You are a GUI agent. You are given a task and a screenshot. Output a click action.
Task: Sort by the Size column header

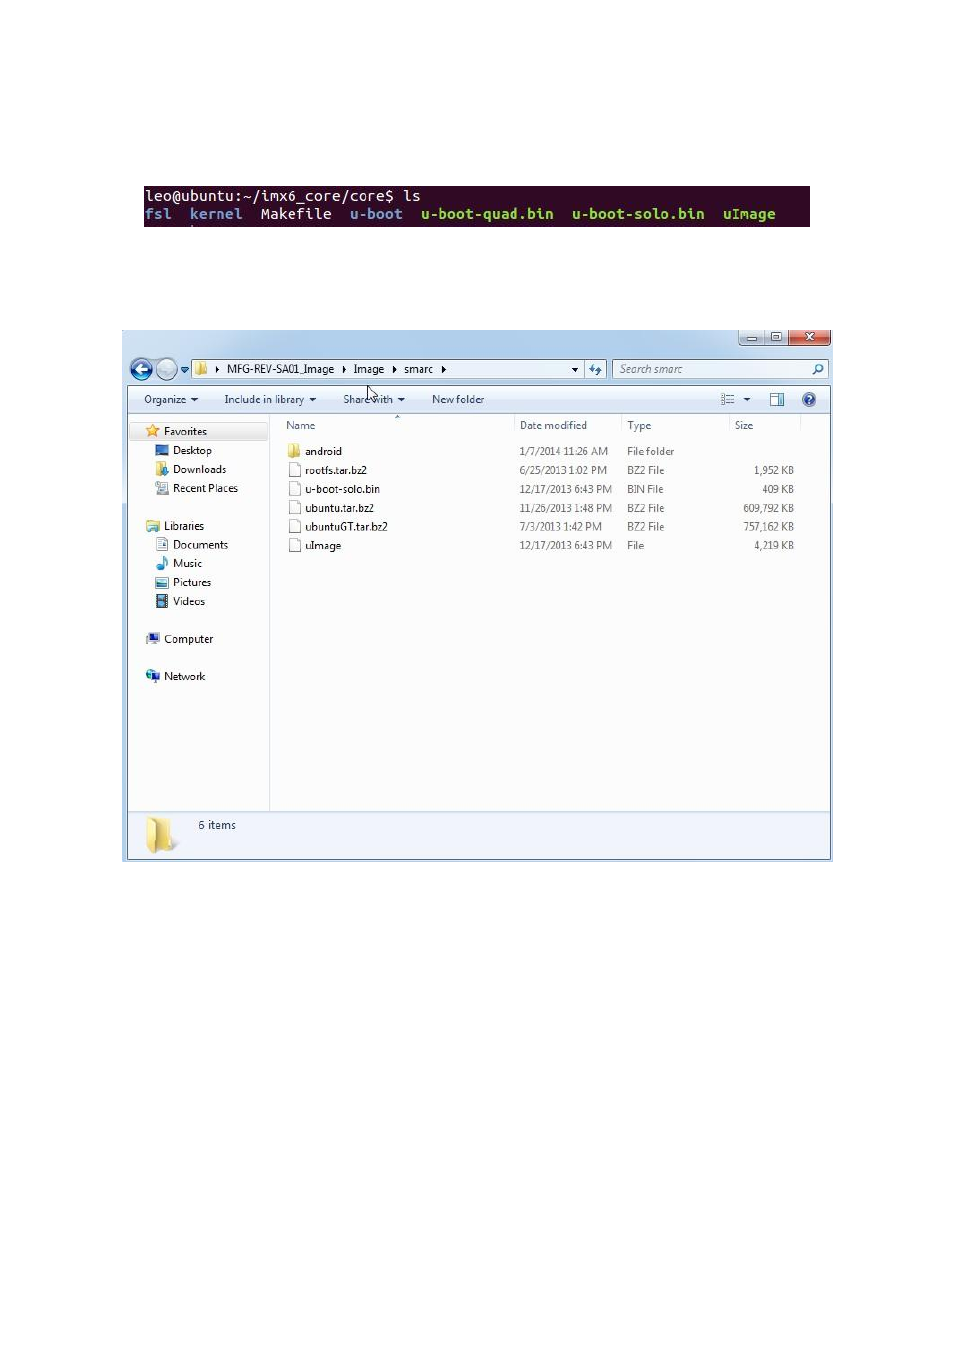(744, 425)
